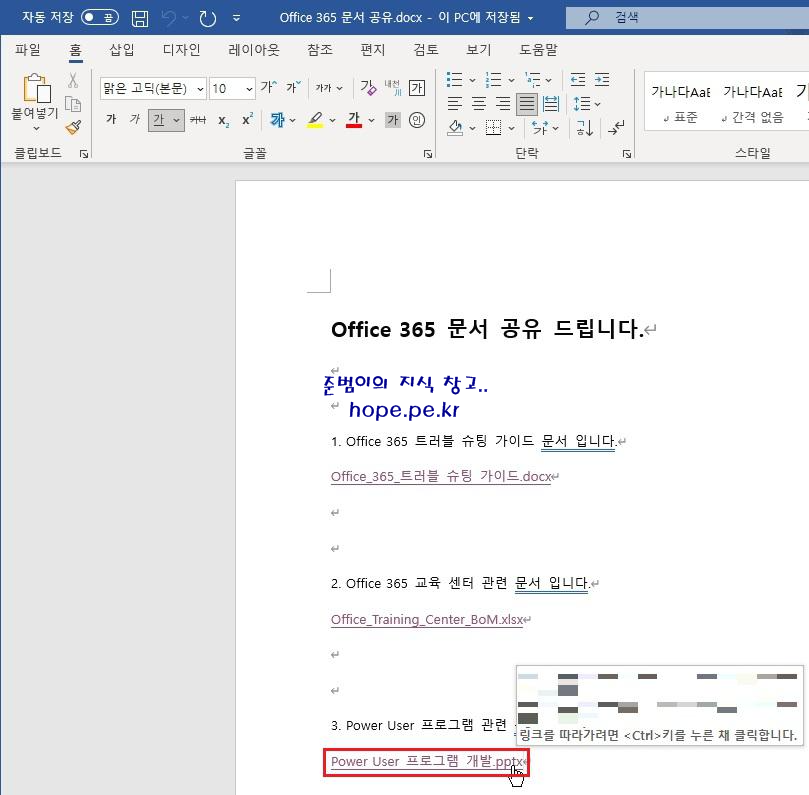Click Show/Hide paragraph marks icon
This screenshot has height=795, width=809.
pyautogui.click(x=616, y=127)
